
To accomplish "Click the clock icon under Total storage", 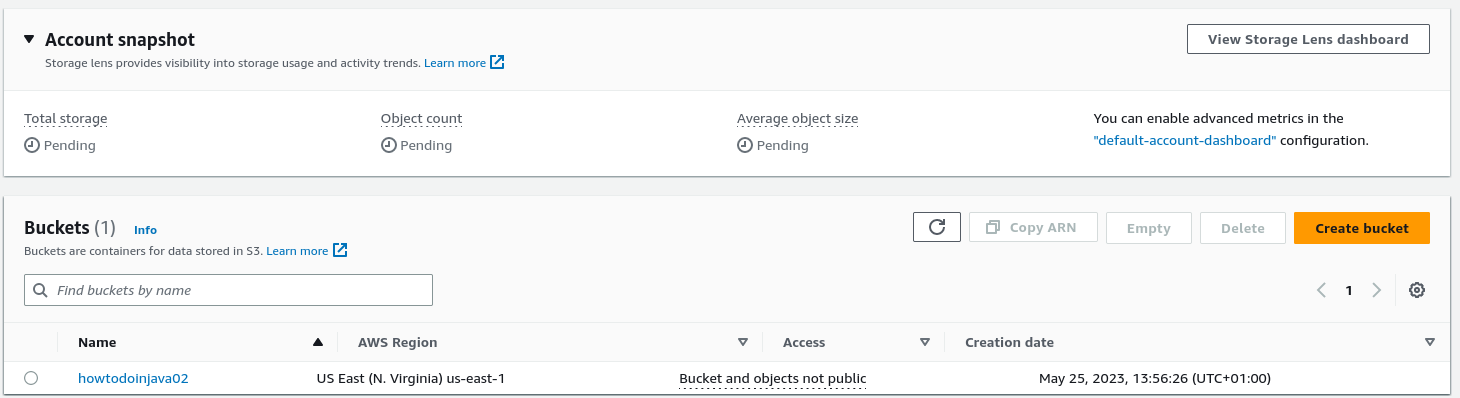I will point(32,145).
